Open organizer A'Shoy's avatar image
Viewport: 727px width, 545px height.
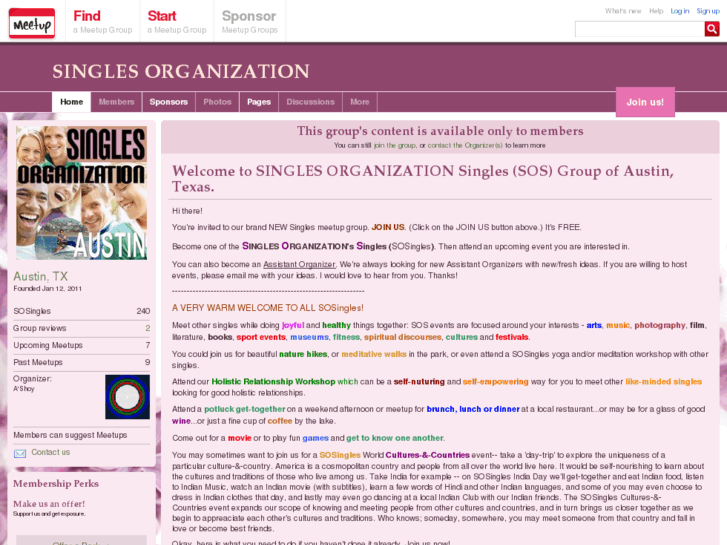coord(128,397)
